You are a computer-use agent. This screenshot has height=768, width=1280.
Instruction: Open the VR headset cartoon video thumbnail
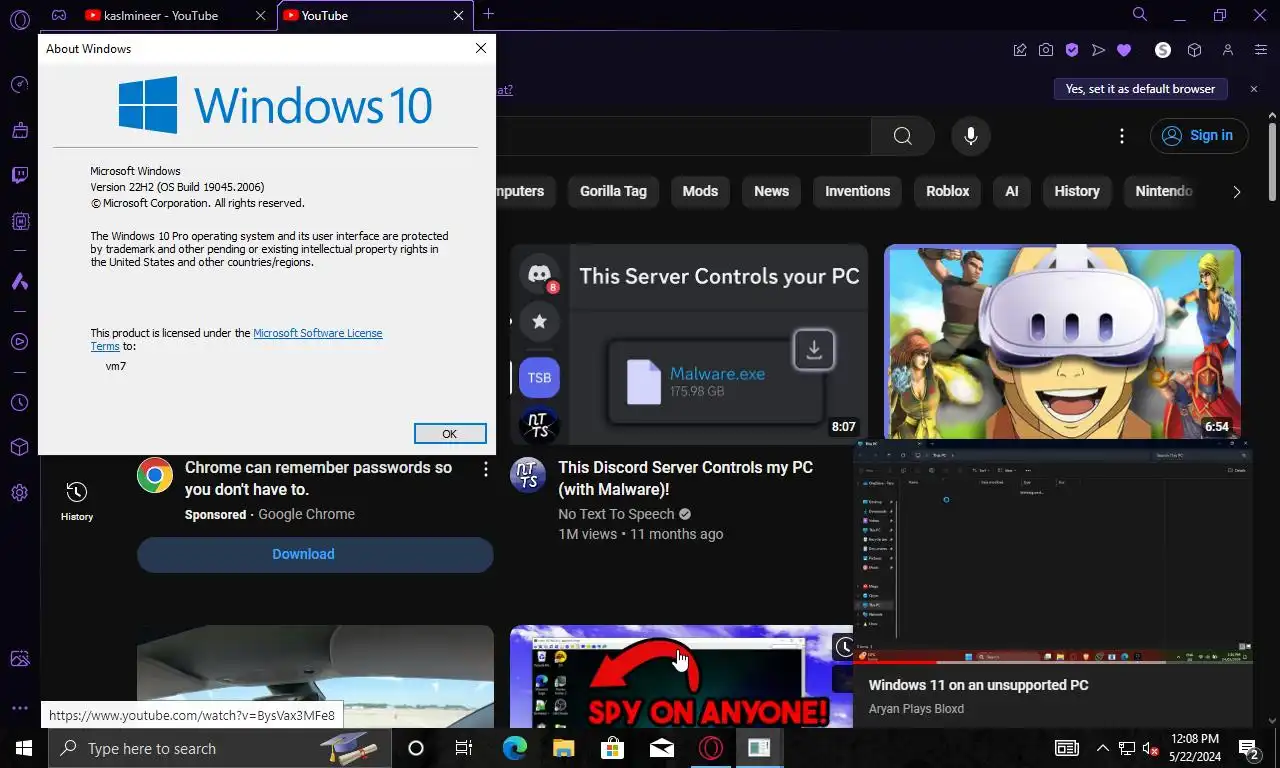tap(1062, 341)
